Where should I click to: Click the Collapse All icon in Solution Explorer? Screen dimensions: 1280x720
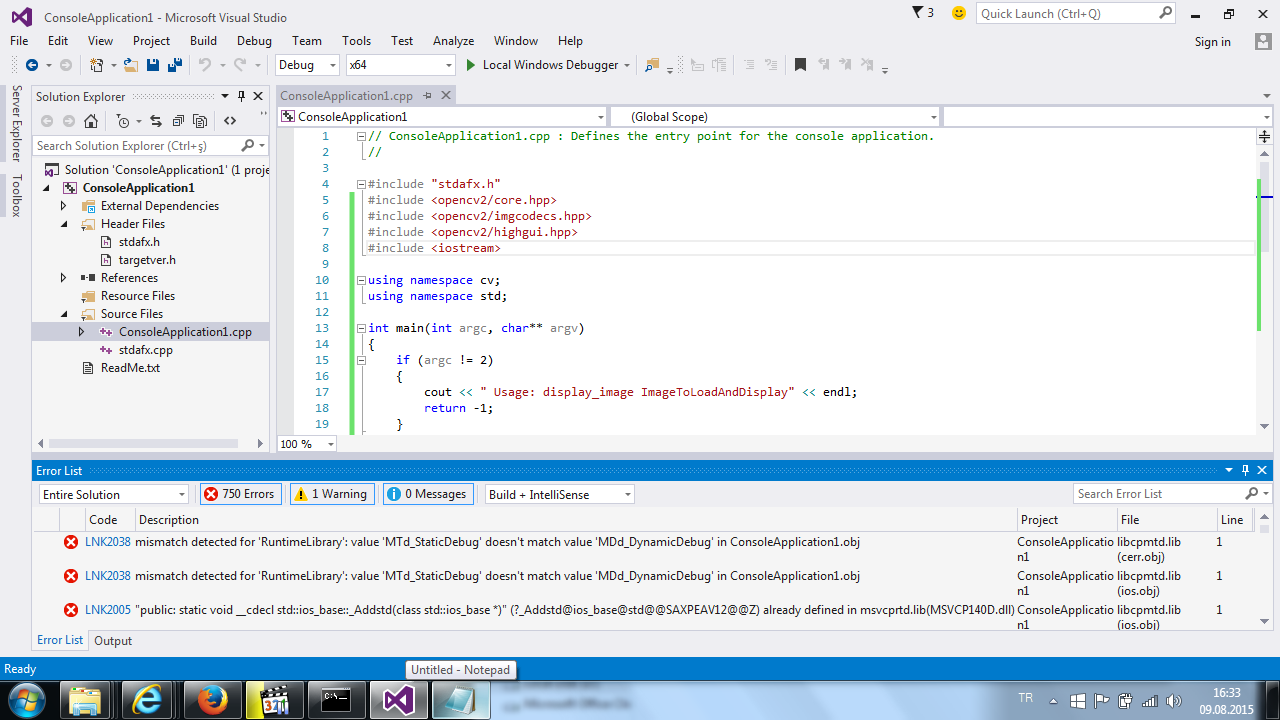pyautogui.click(x=178, y=121)
